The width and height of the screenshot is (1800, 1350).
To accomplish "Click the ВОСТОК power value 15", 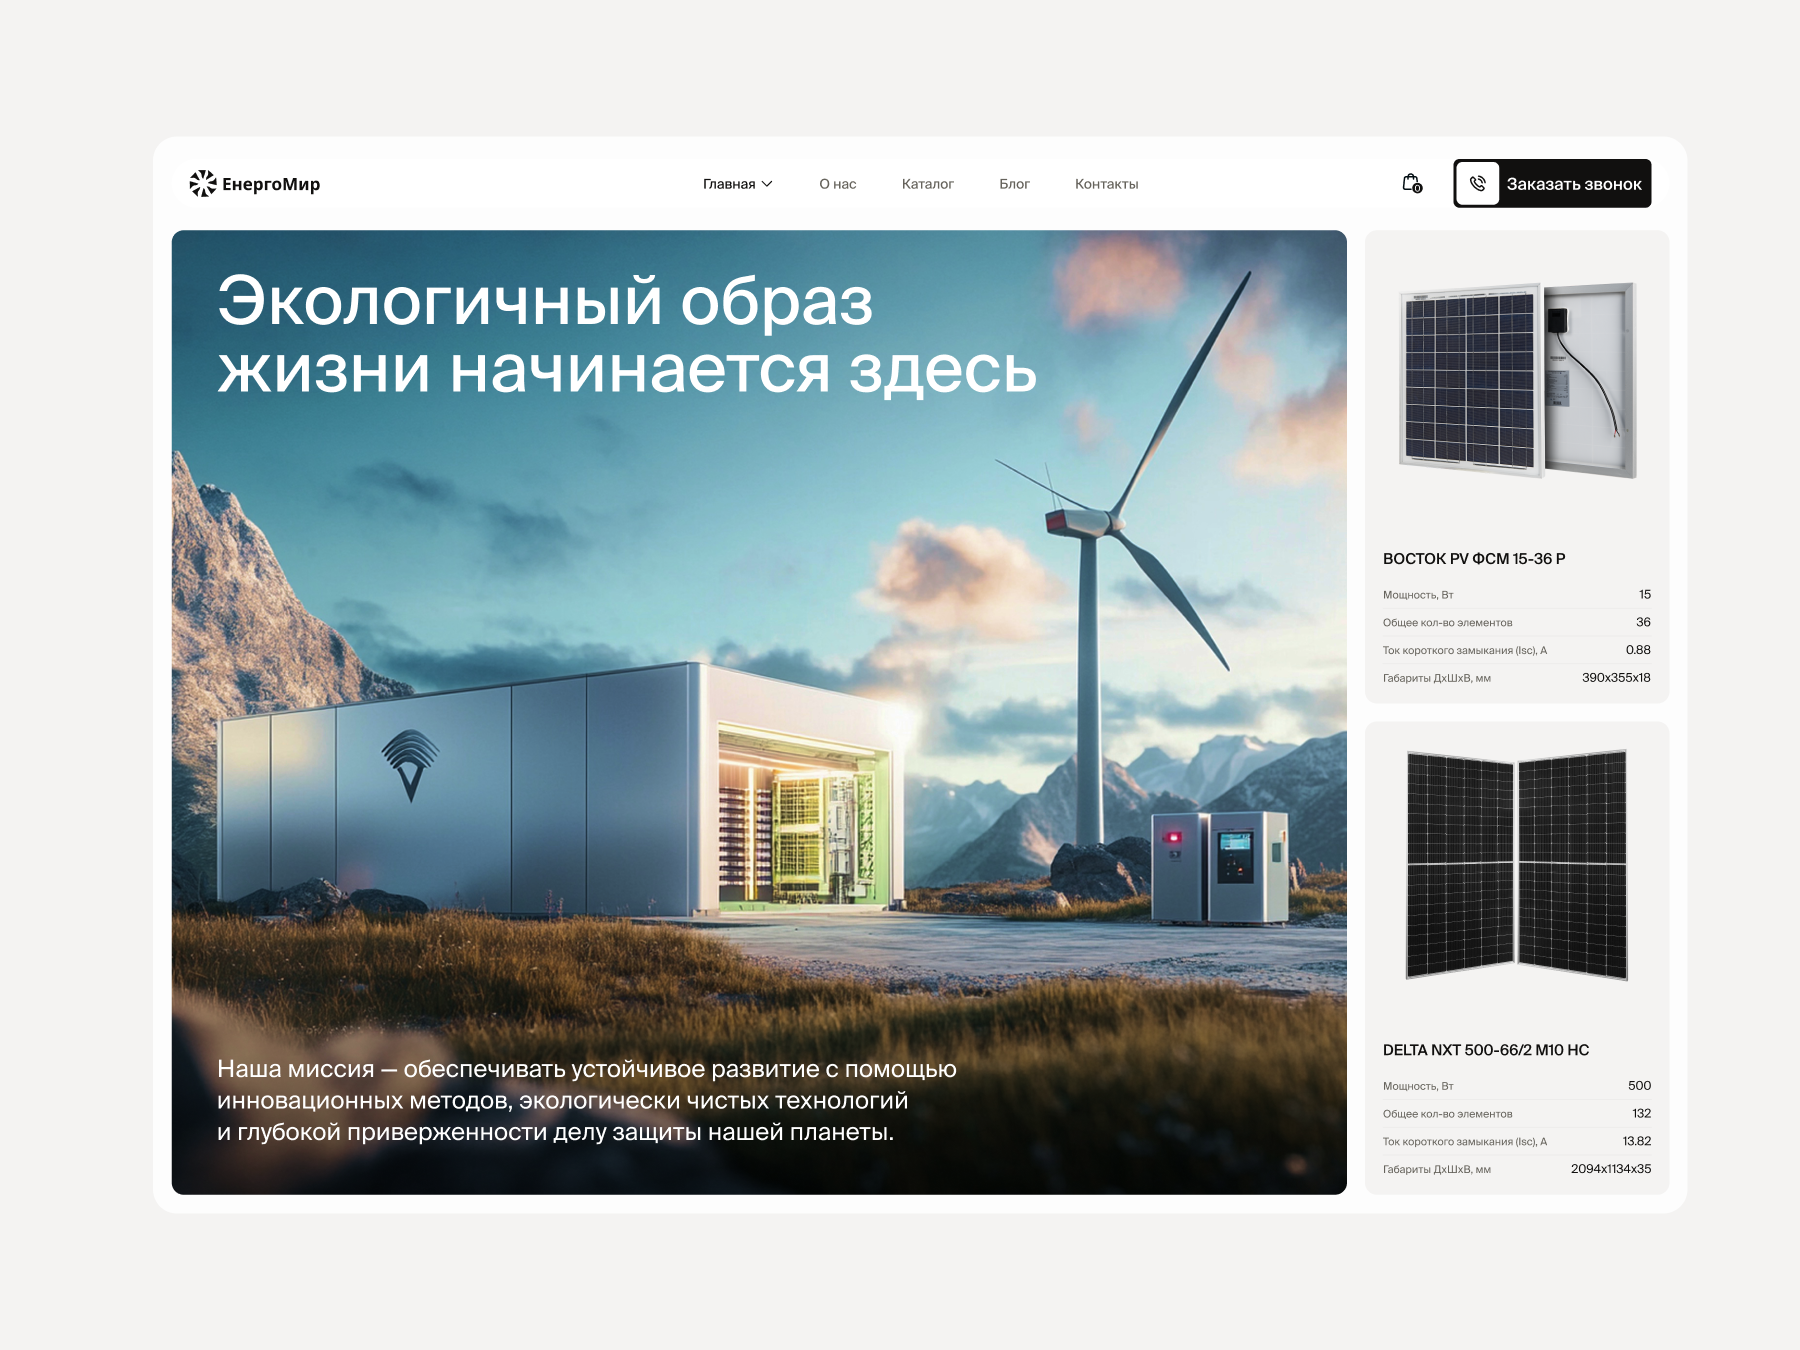I will (1645, 595).
